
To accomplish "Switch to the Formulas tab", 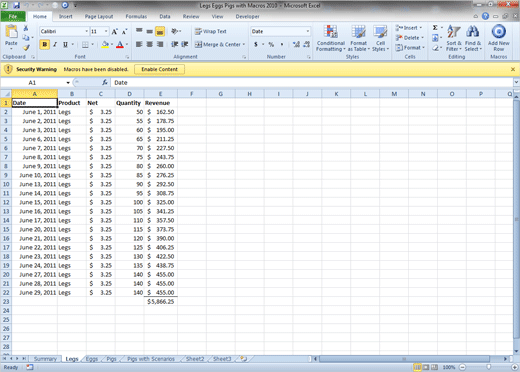I will [x=136, y=16].
